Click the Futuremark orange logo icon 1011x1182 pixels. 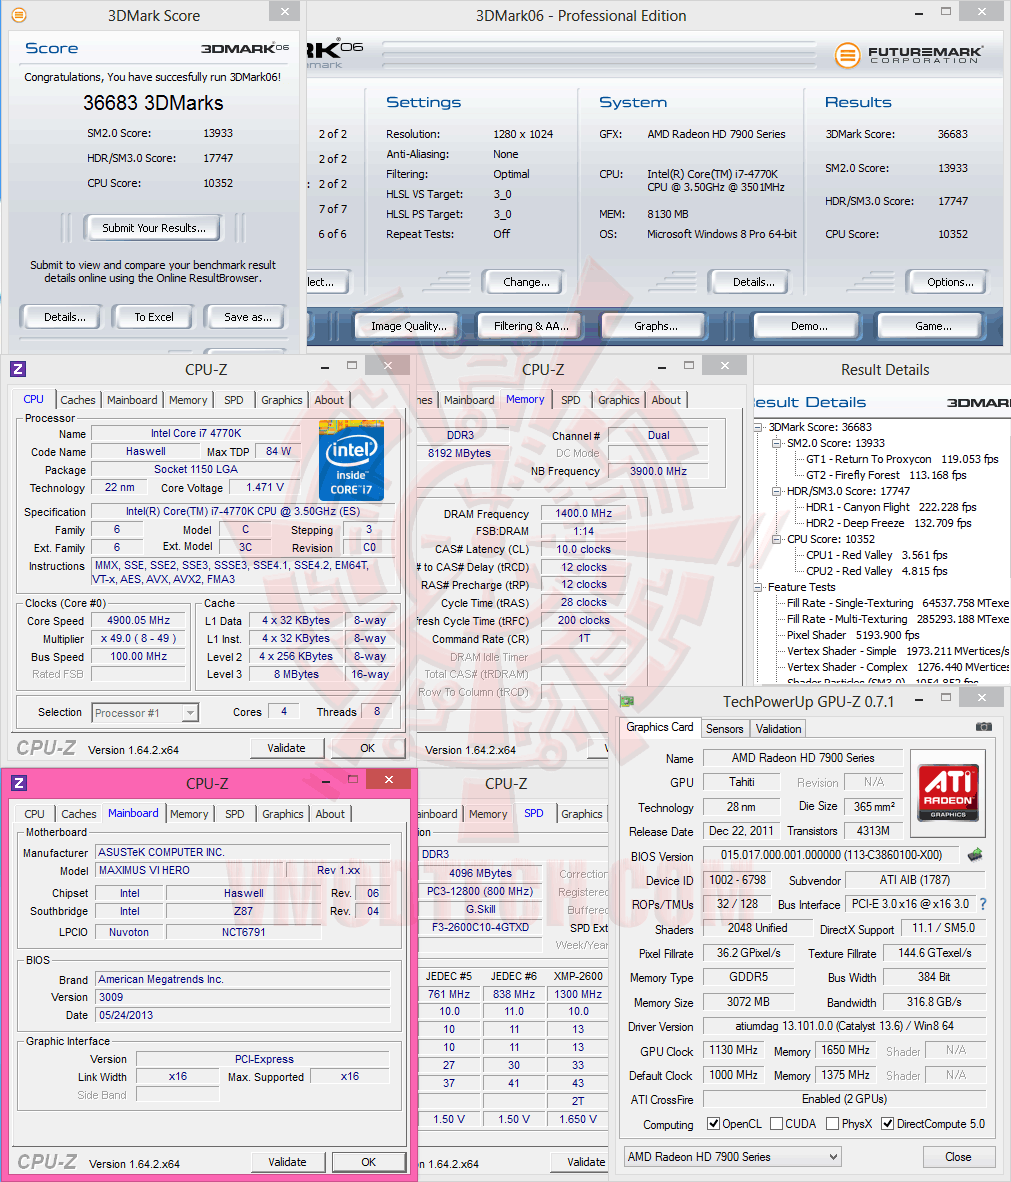[847, 55]
